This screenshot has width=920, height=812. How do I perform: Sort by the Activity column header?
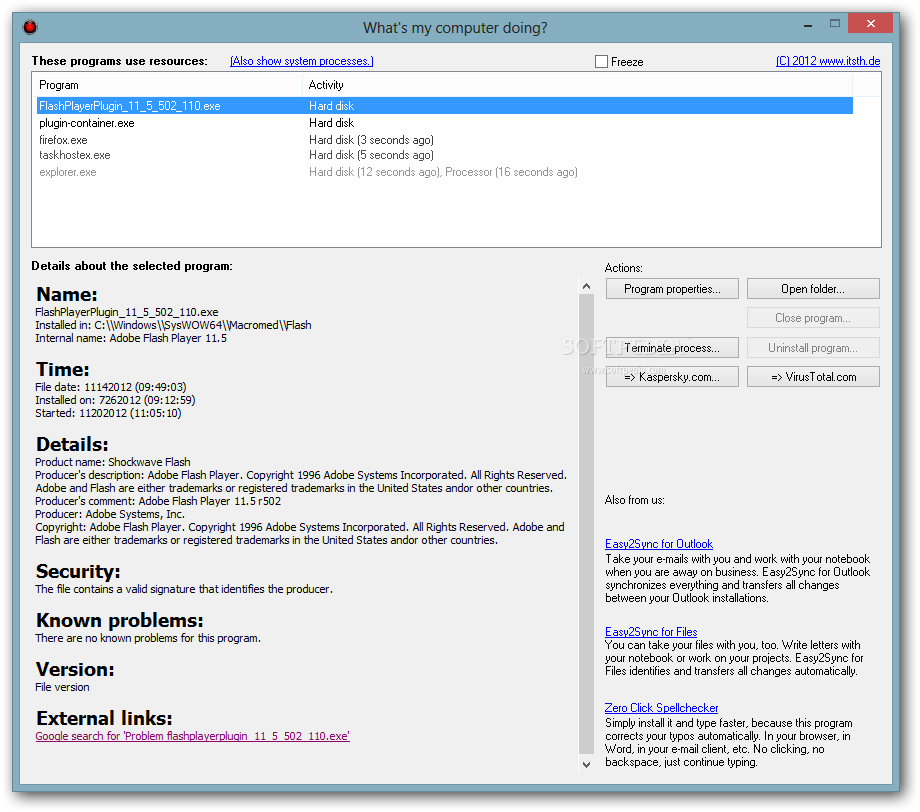click(577, 85)
